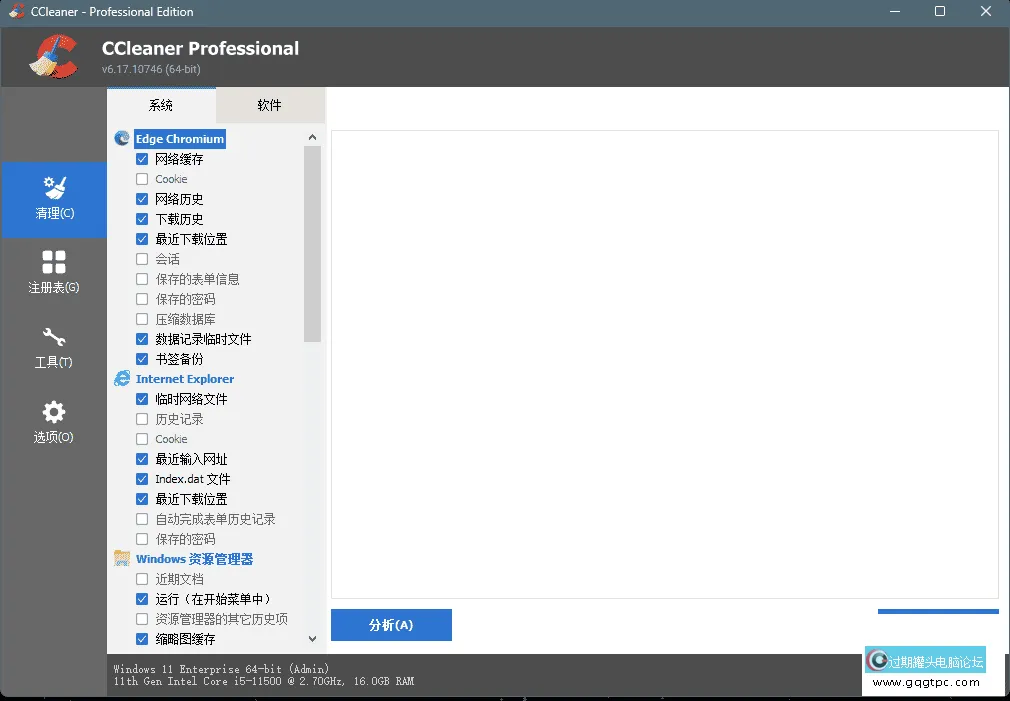Switch to the 软件 tab
The width and height of the screenshot is (1010, 701).
pyautogui.click(x=270, y=105)
